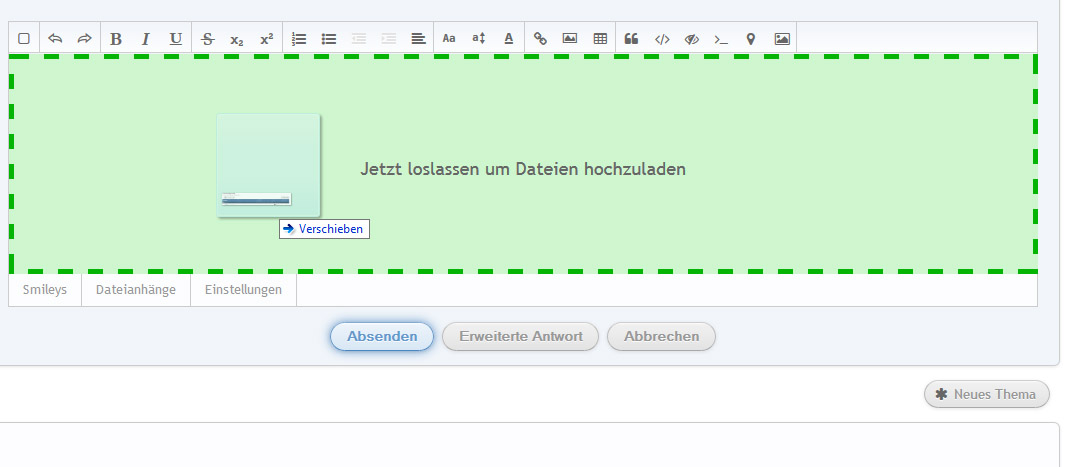Apply strikethrough formatting
1066x467 pixels.
tap(207, 39)
